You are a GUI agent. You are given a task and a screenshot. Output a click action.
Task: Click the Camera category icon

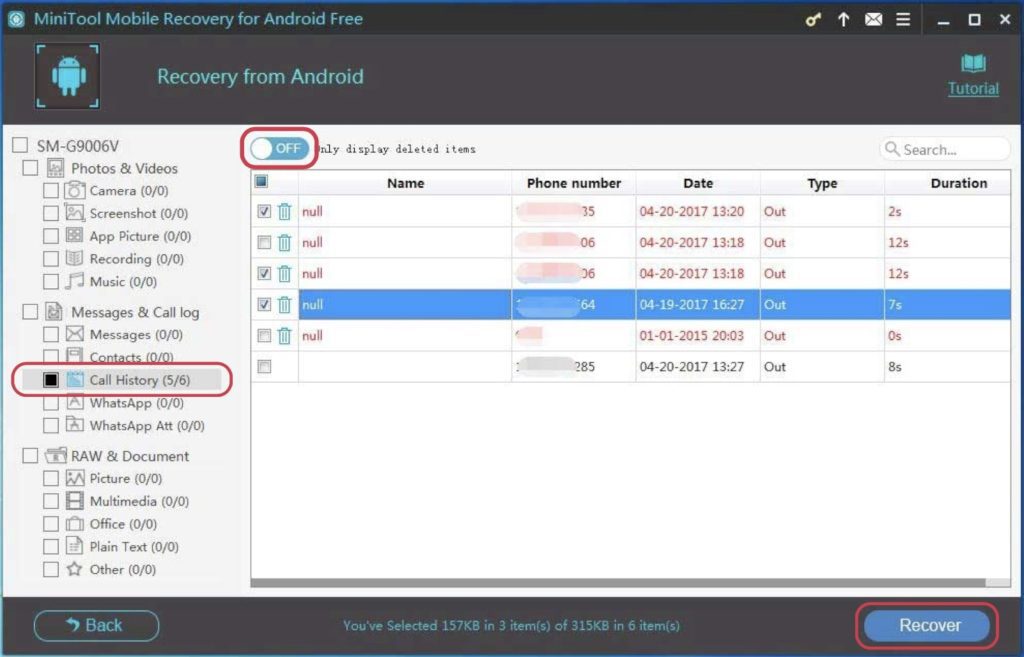(x=74, y=191)
